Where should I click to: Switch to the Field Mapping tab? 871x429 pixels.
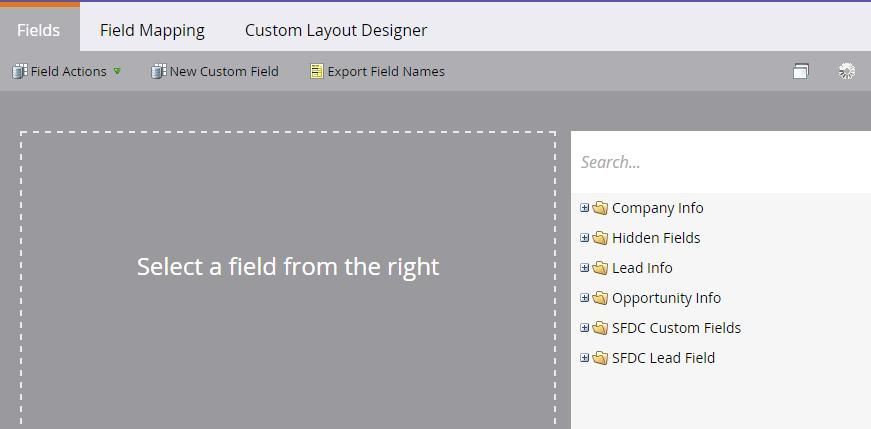tap(152, 30)
